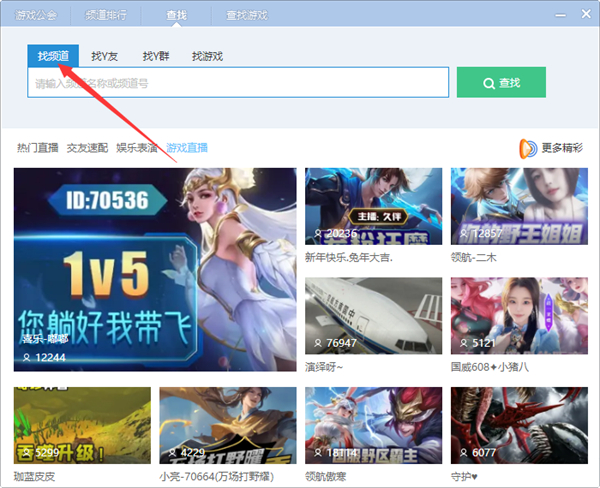This screenshot has width=600, height=488.
Task: Switch to the 找Y友 tab
Action: click(104, 56)
